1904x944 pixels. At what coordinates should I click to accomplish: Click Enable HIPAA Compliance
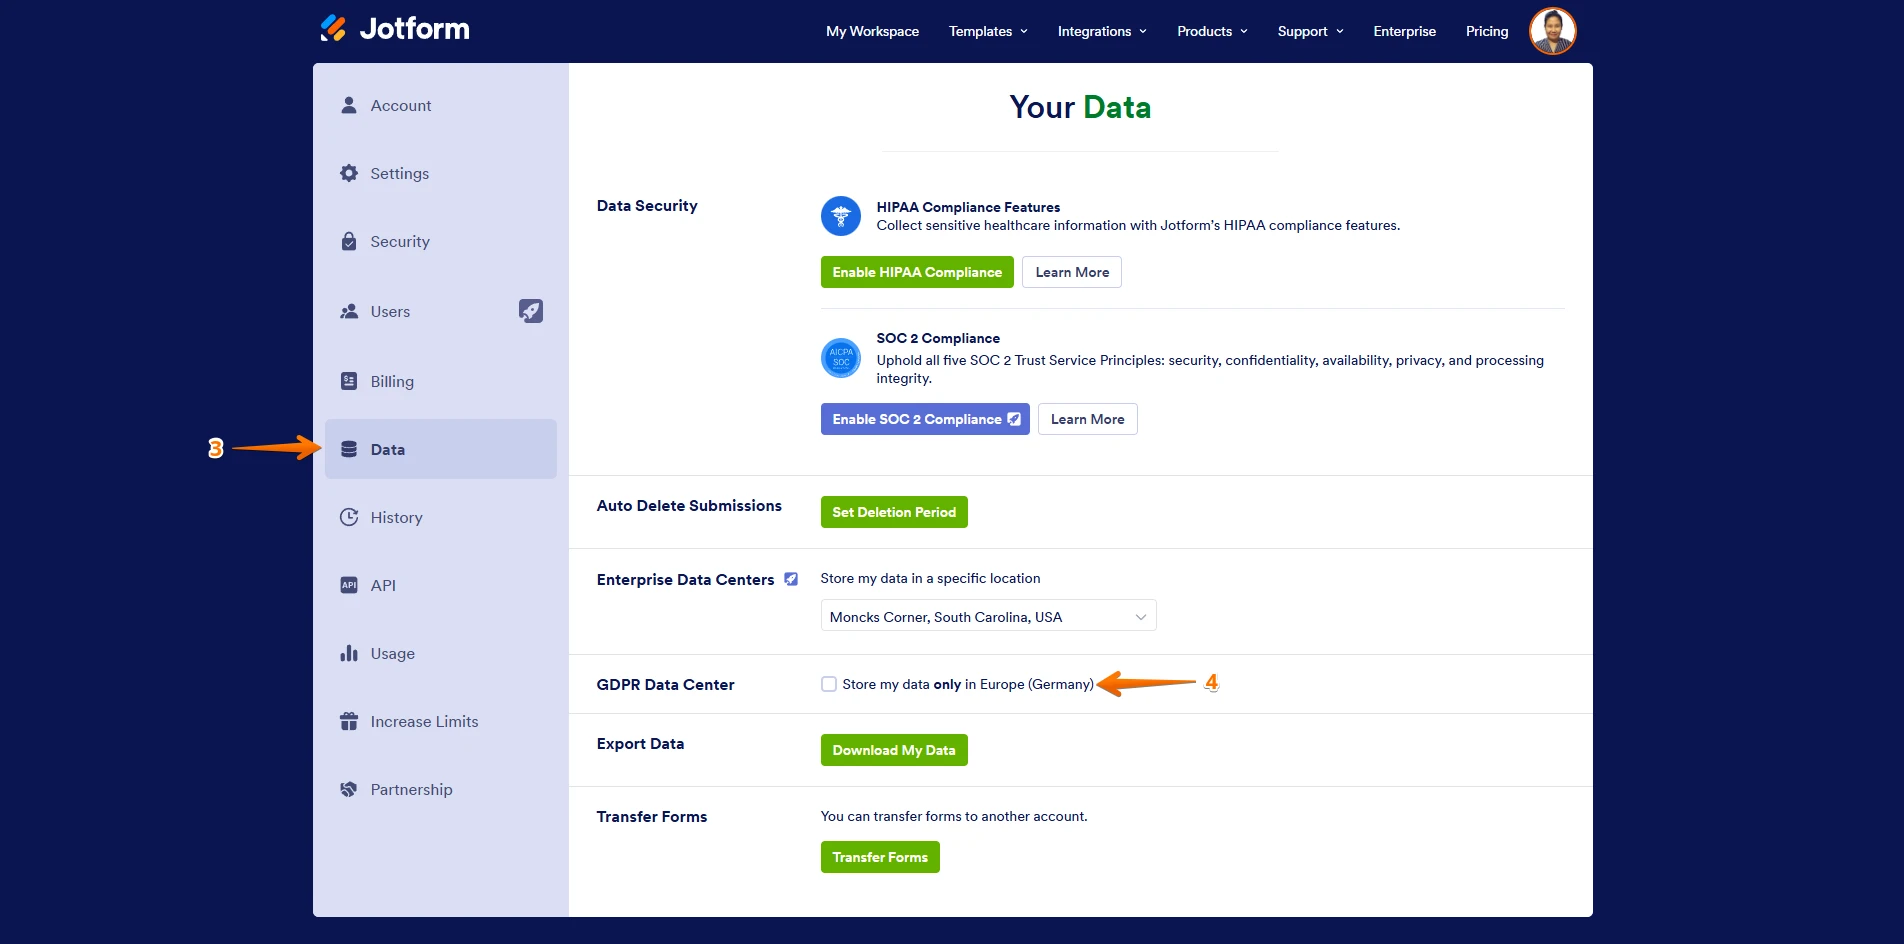click(x=916, y=271)
